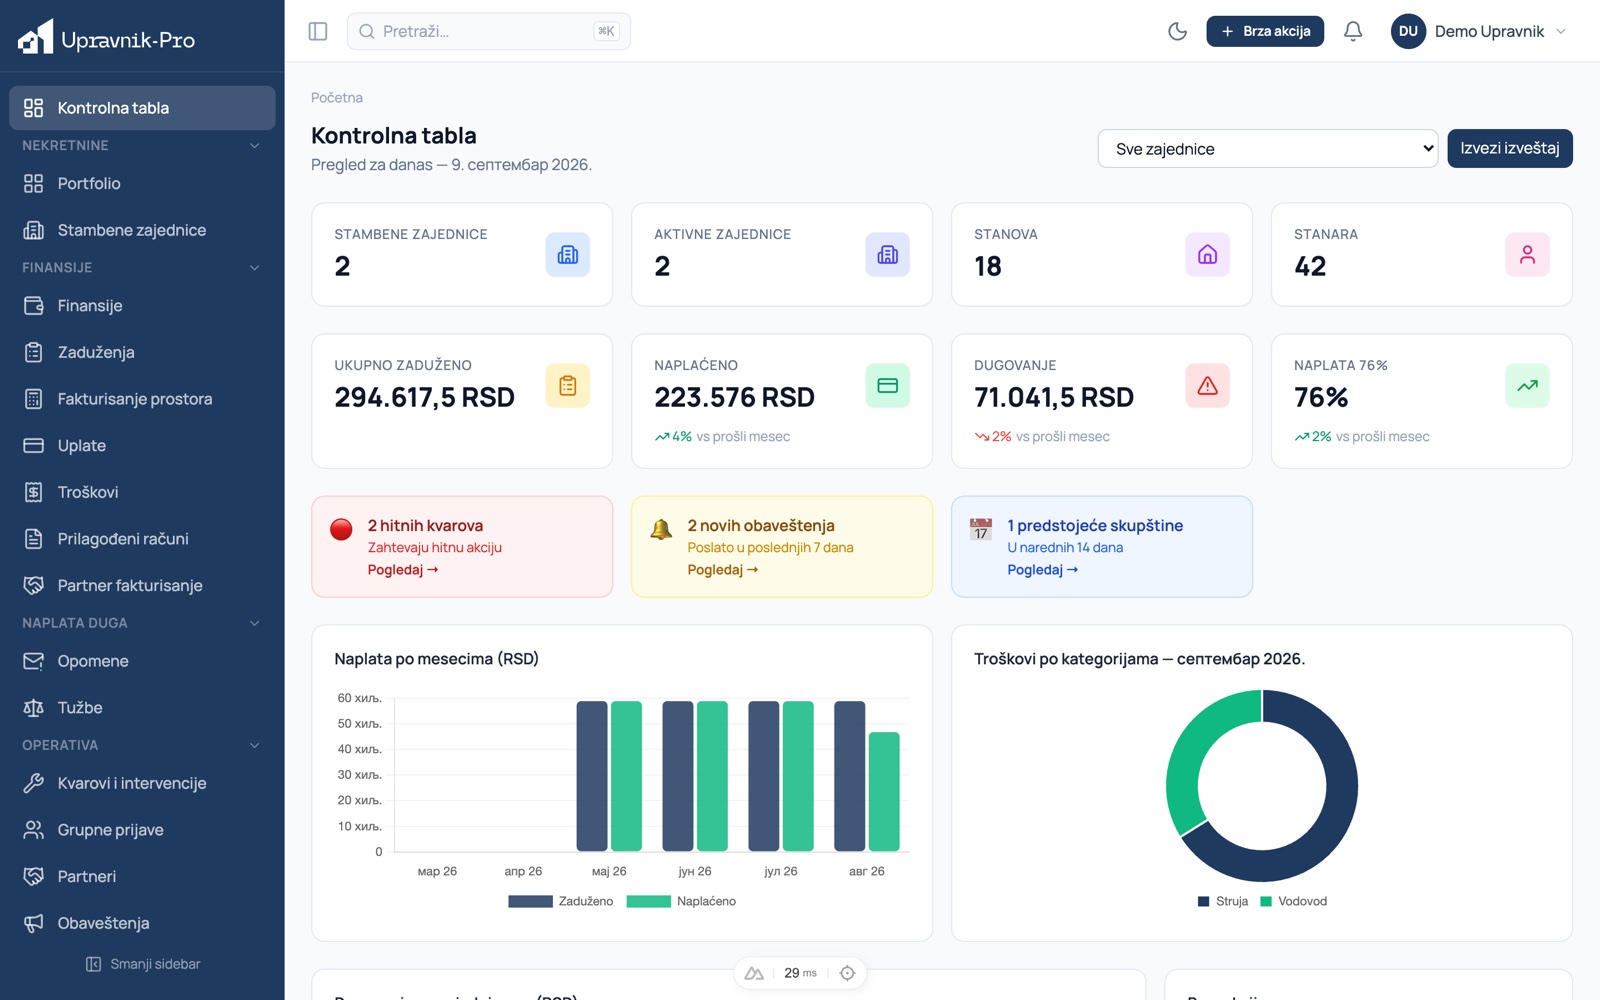Click the Stanova card home icon

[x=1208, y=255]
